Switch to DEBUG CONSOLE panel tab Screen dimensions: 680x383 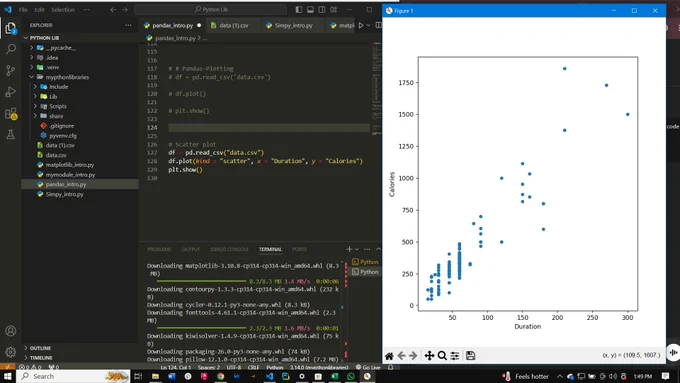pos(229,249)
